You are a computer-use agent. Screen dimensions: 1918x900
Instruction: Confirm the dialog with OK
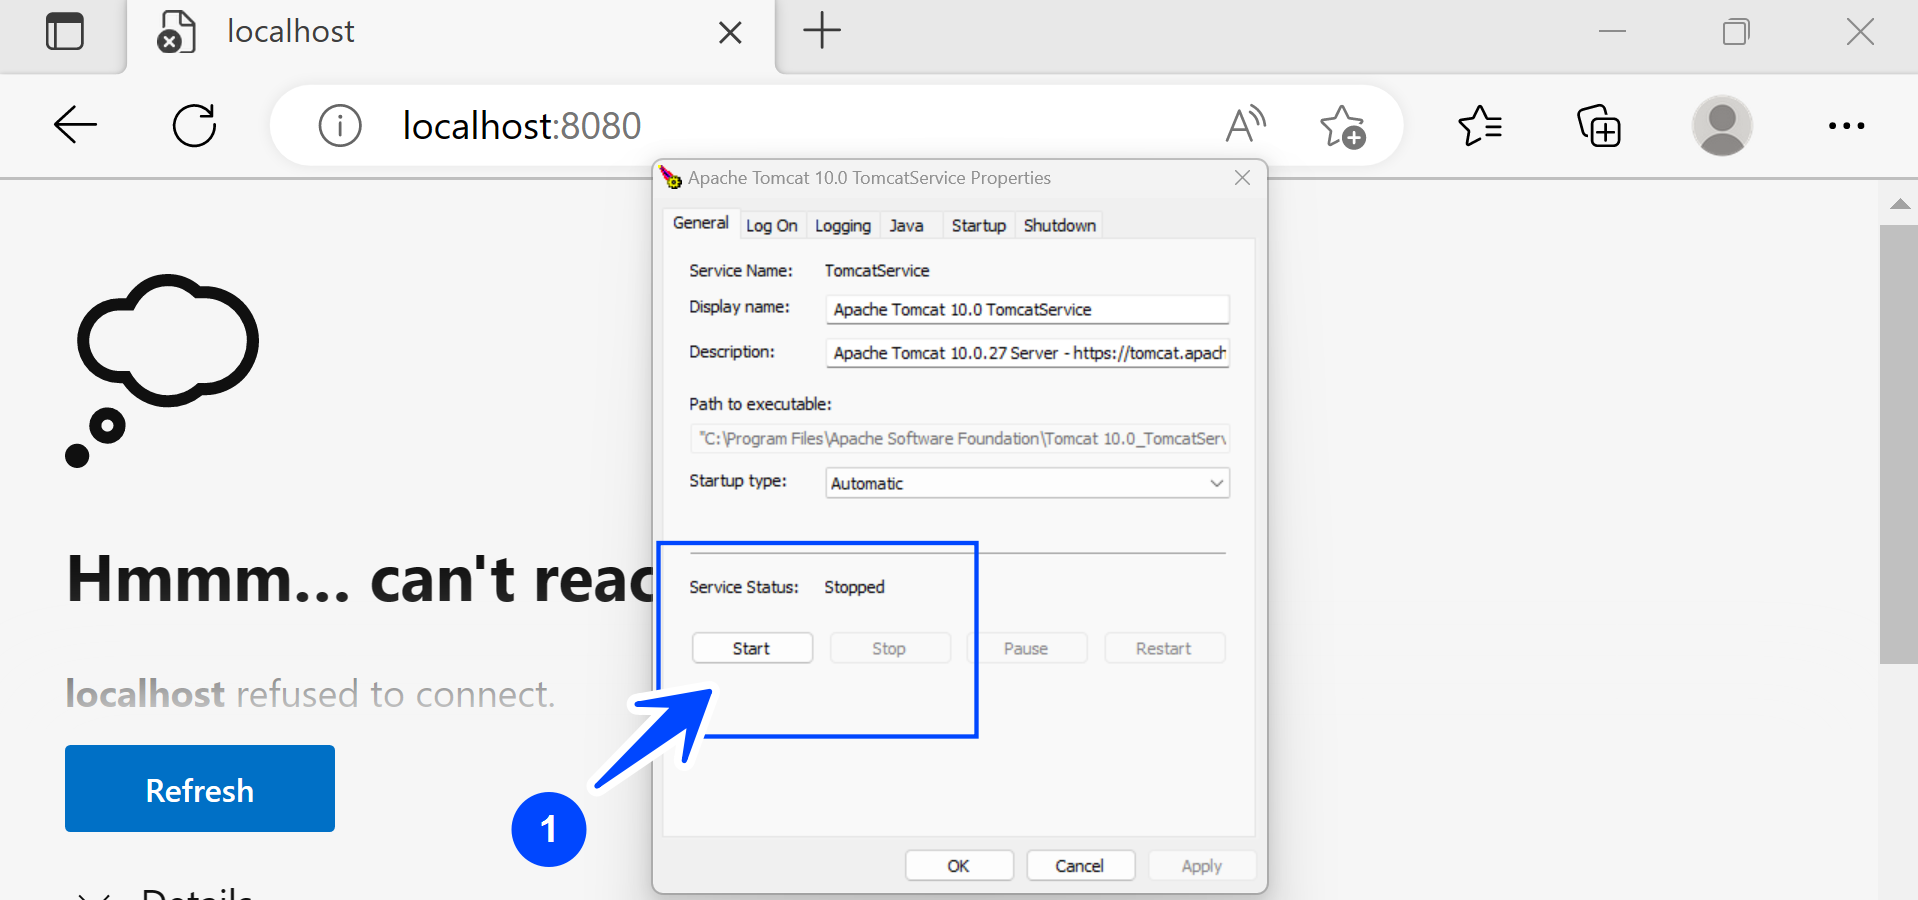959,866
